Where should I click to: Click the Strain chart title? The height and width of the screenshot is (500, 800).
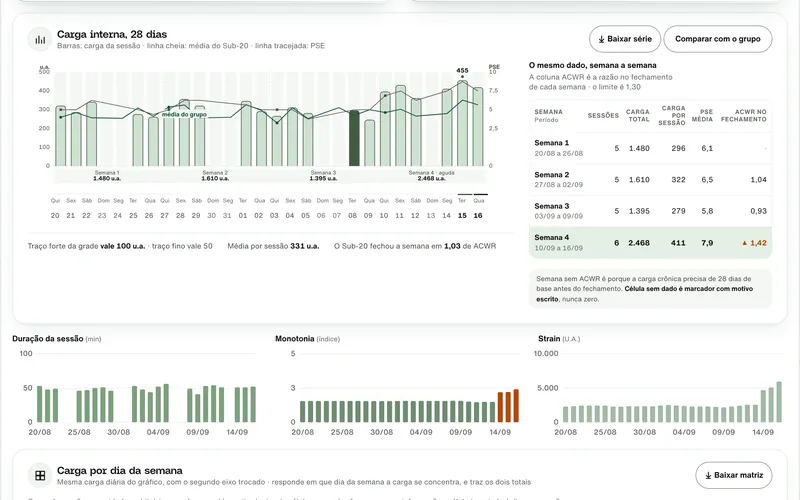559,339
